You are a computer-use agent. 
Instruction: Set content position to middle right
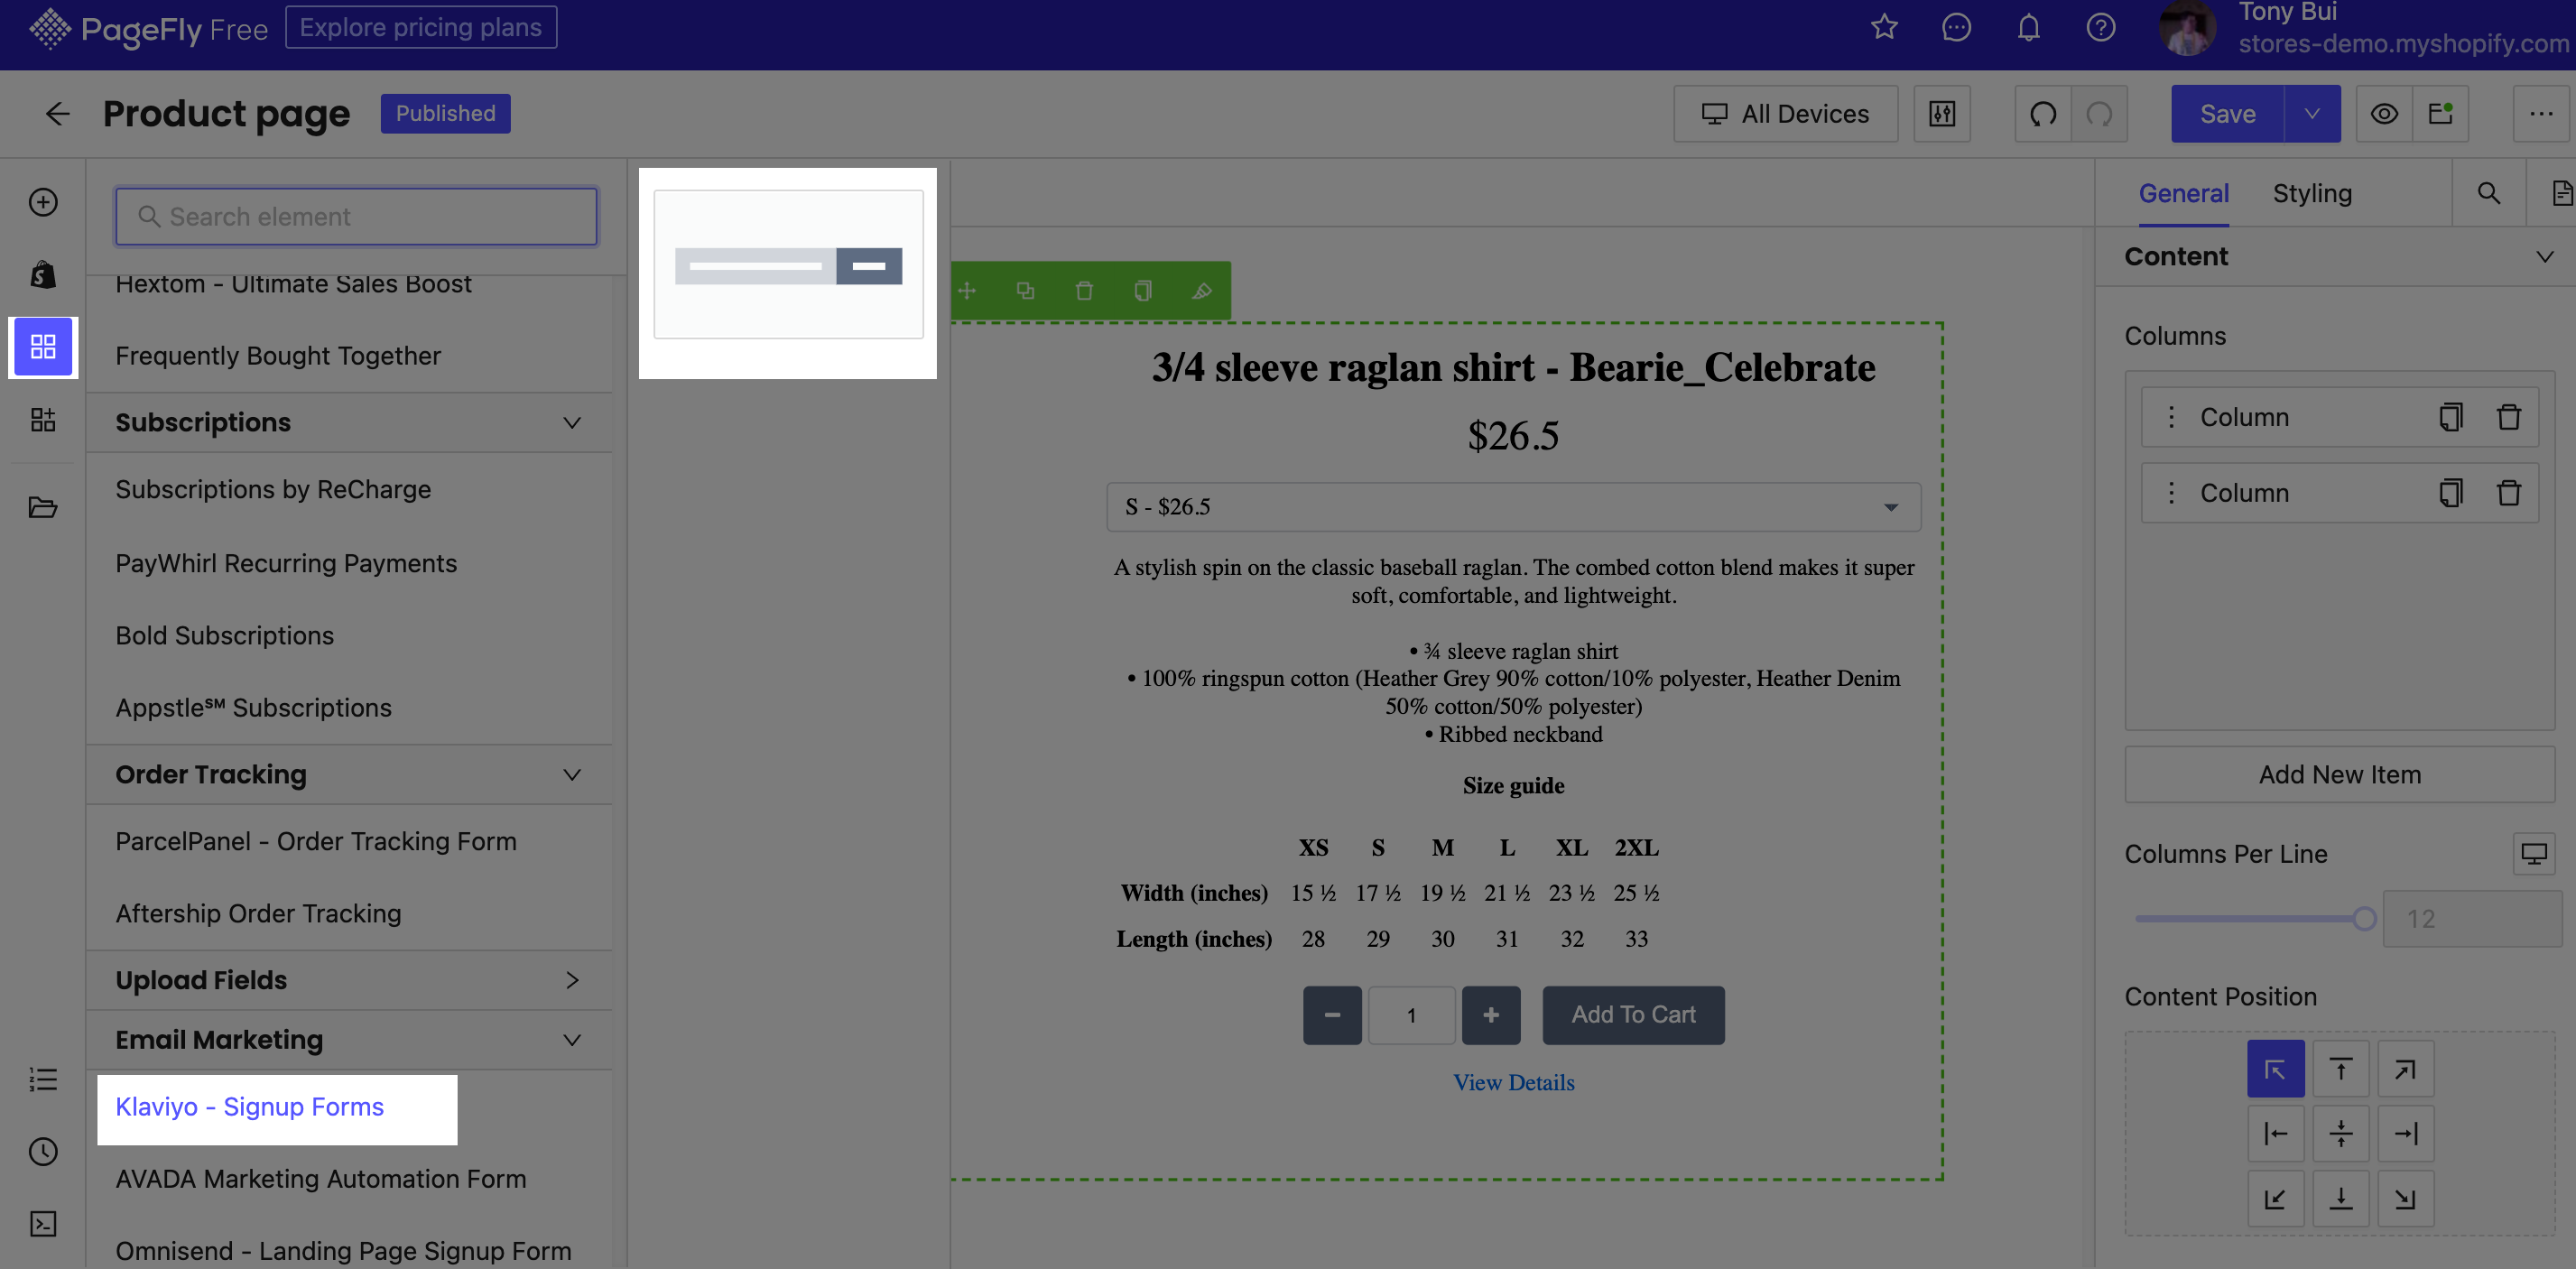coord(2405,1133)
